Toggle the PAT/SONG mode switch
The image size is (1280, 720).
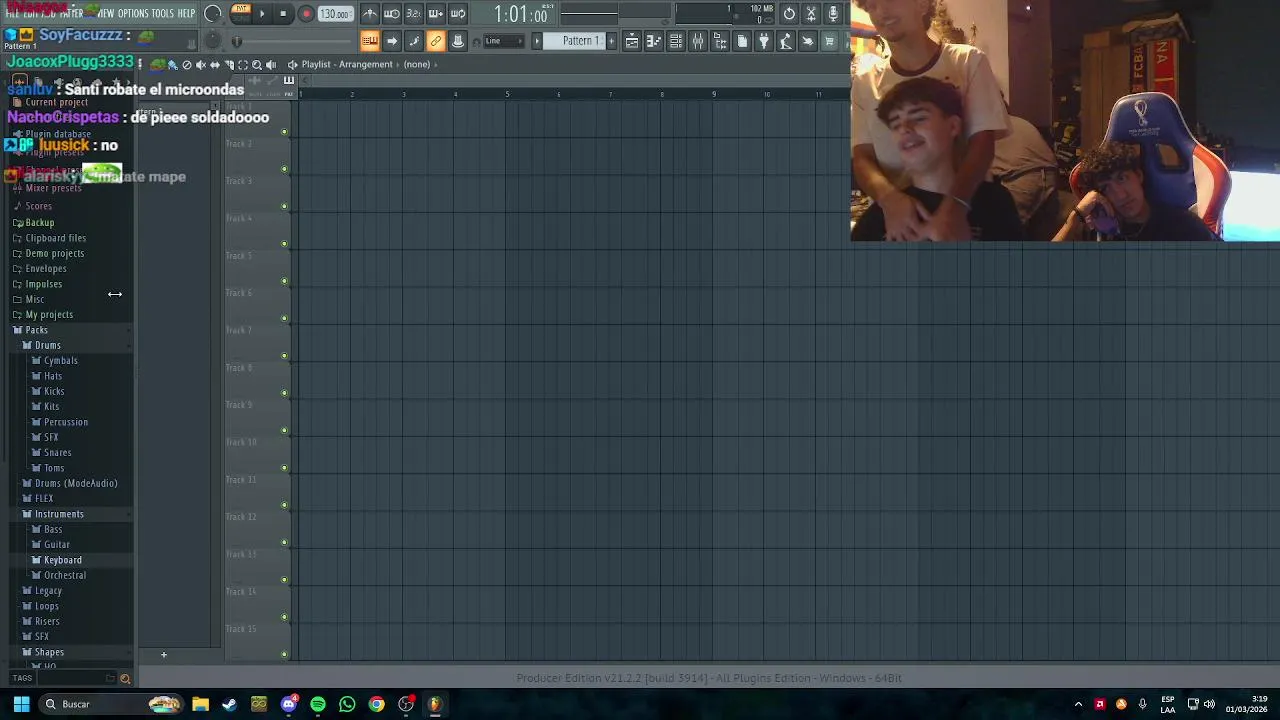click(x=241, y=13)
